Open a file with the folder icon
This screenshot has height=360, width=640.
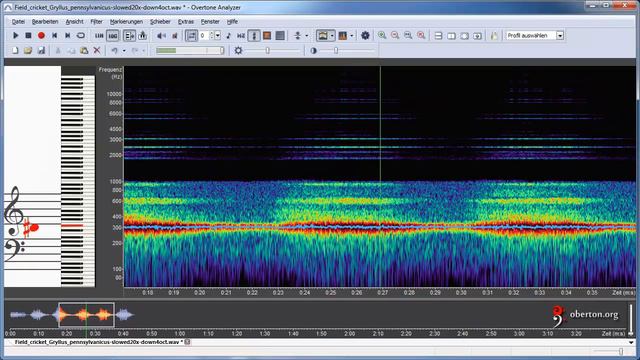point(28,51)
